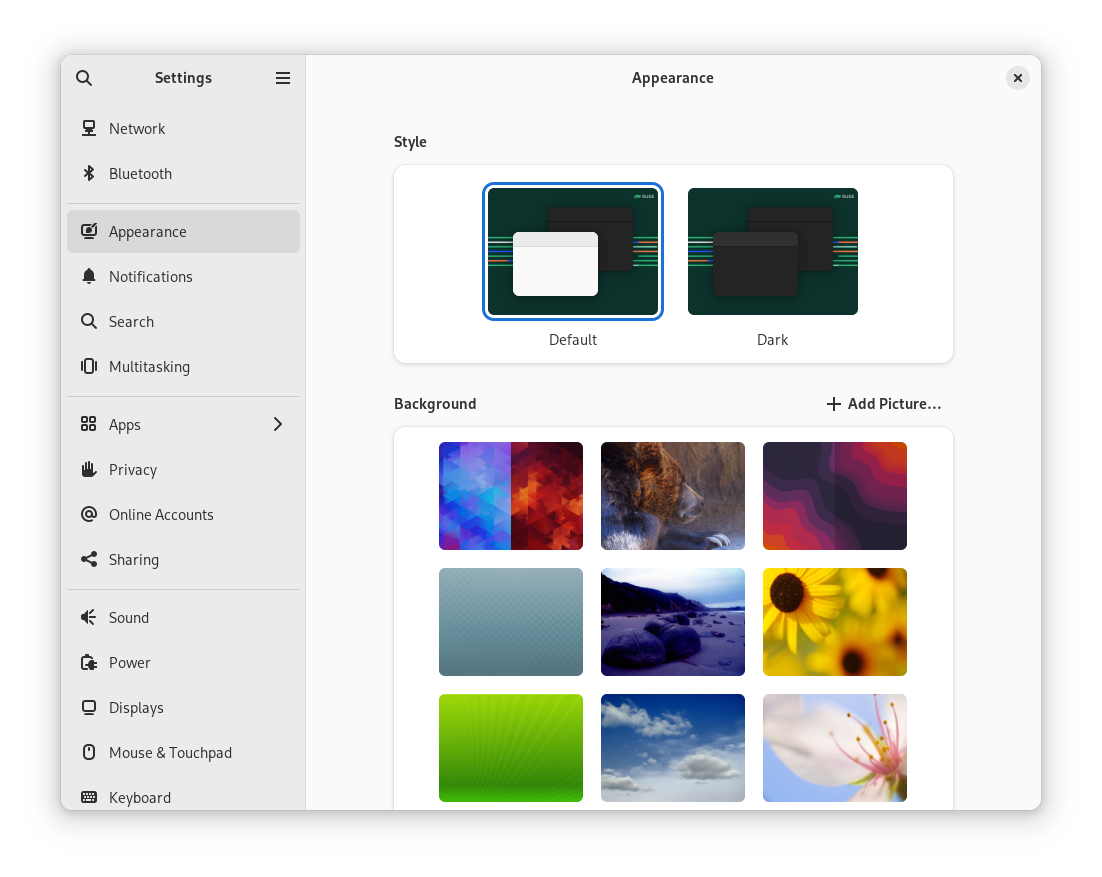Open Mouse & Touchpad settings

(170, 753)
